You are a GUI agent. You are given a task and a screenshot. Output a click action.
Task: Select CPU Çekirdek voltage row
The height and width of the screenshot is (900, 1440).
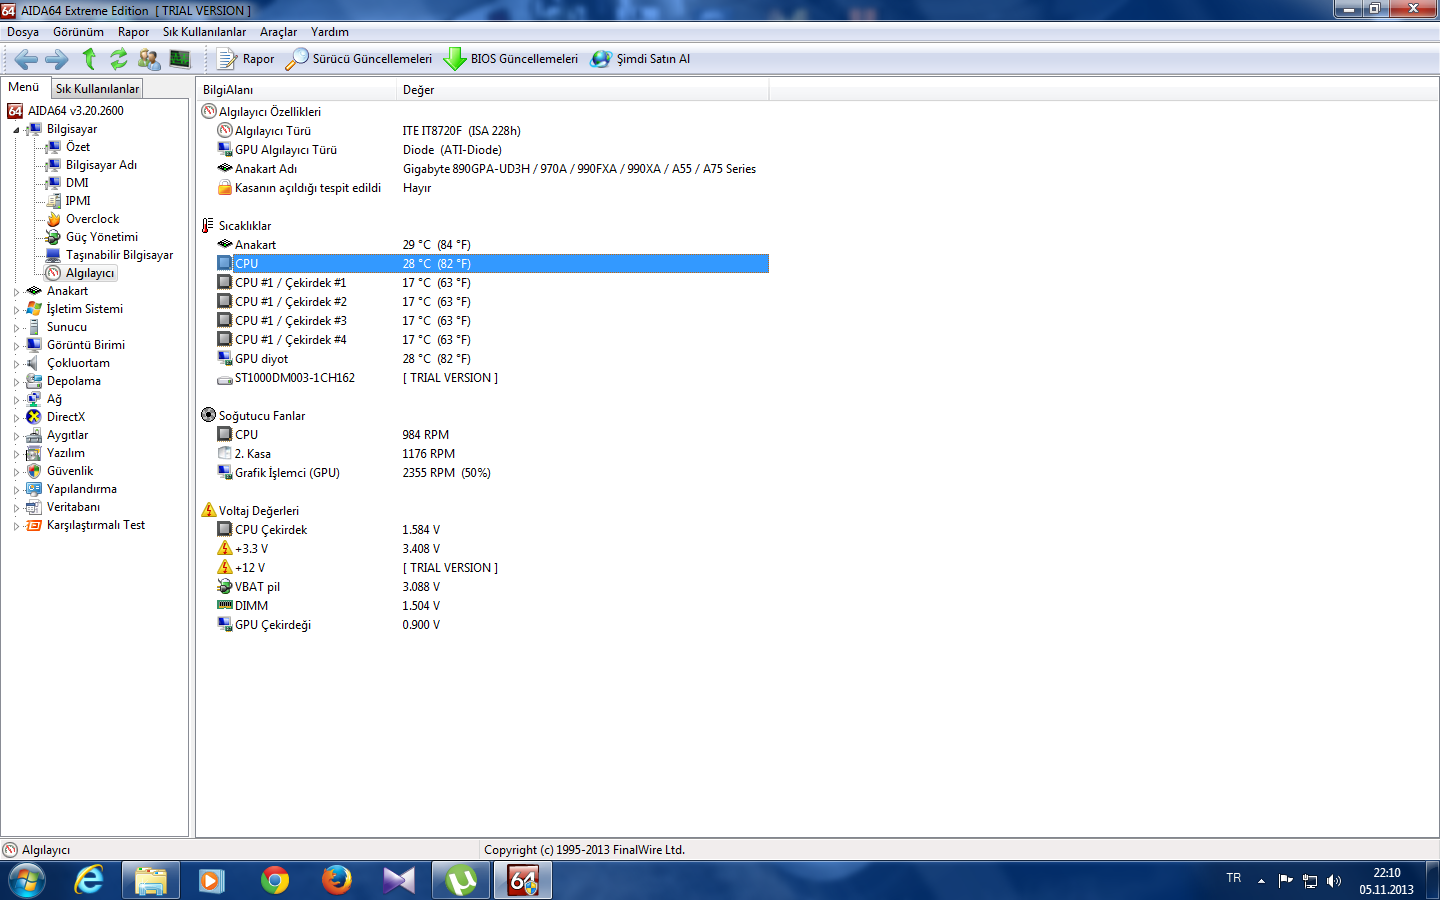492,530
